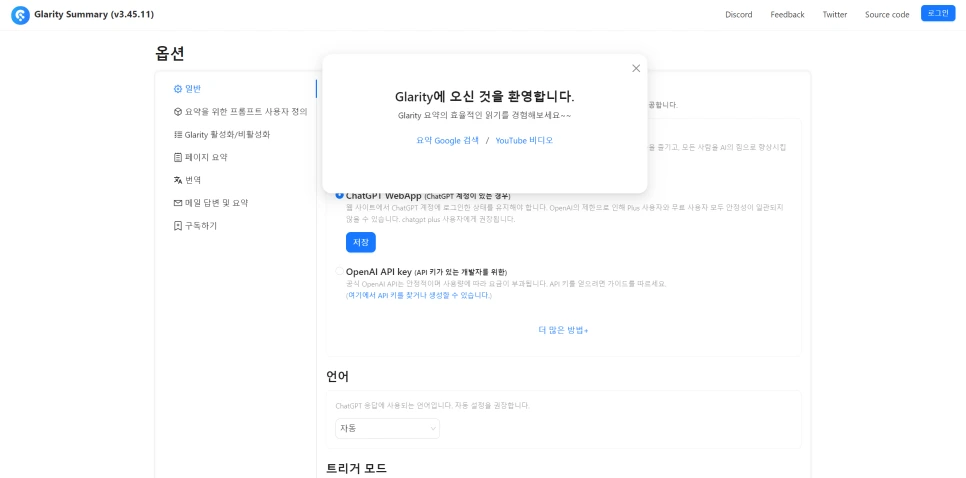This screenshot has width=966, height=478.
Task: Expand 더 많은 방법+
Action: [563, 330]
